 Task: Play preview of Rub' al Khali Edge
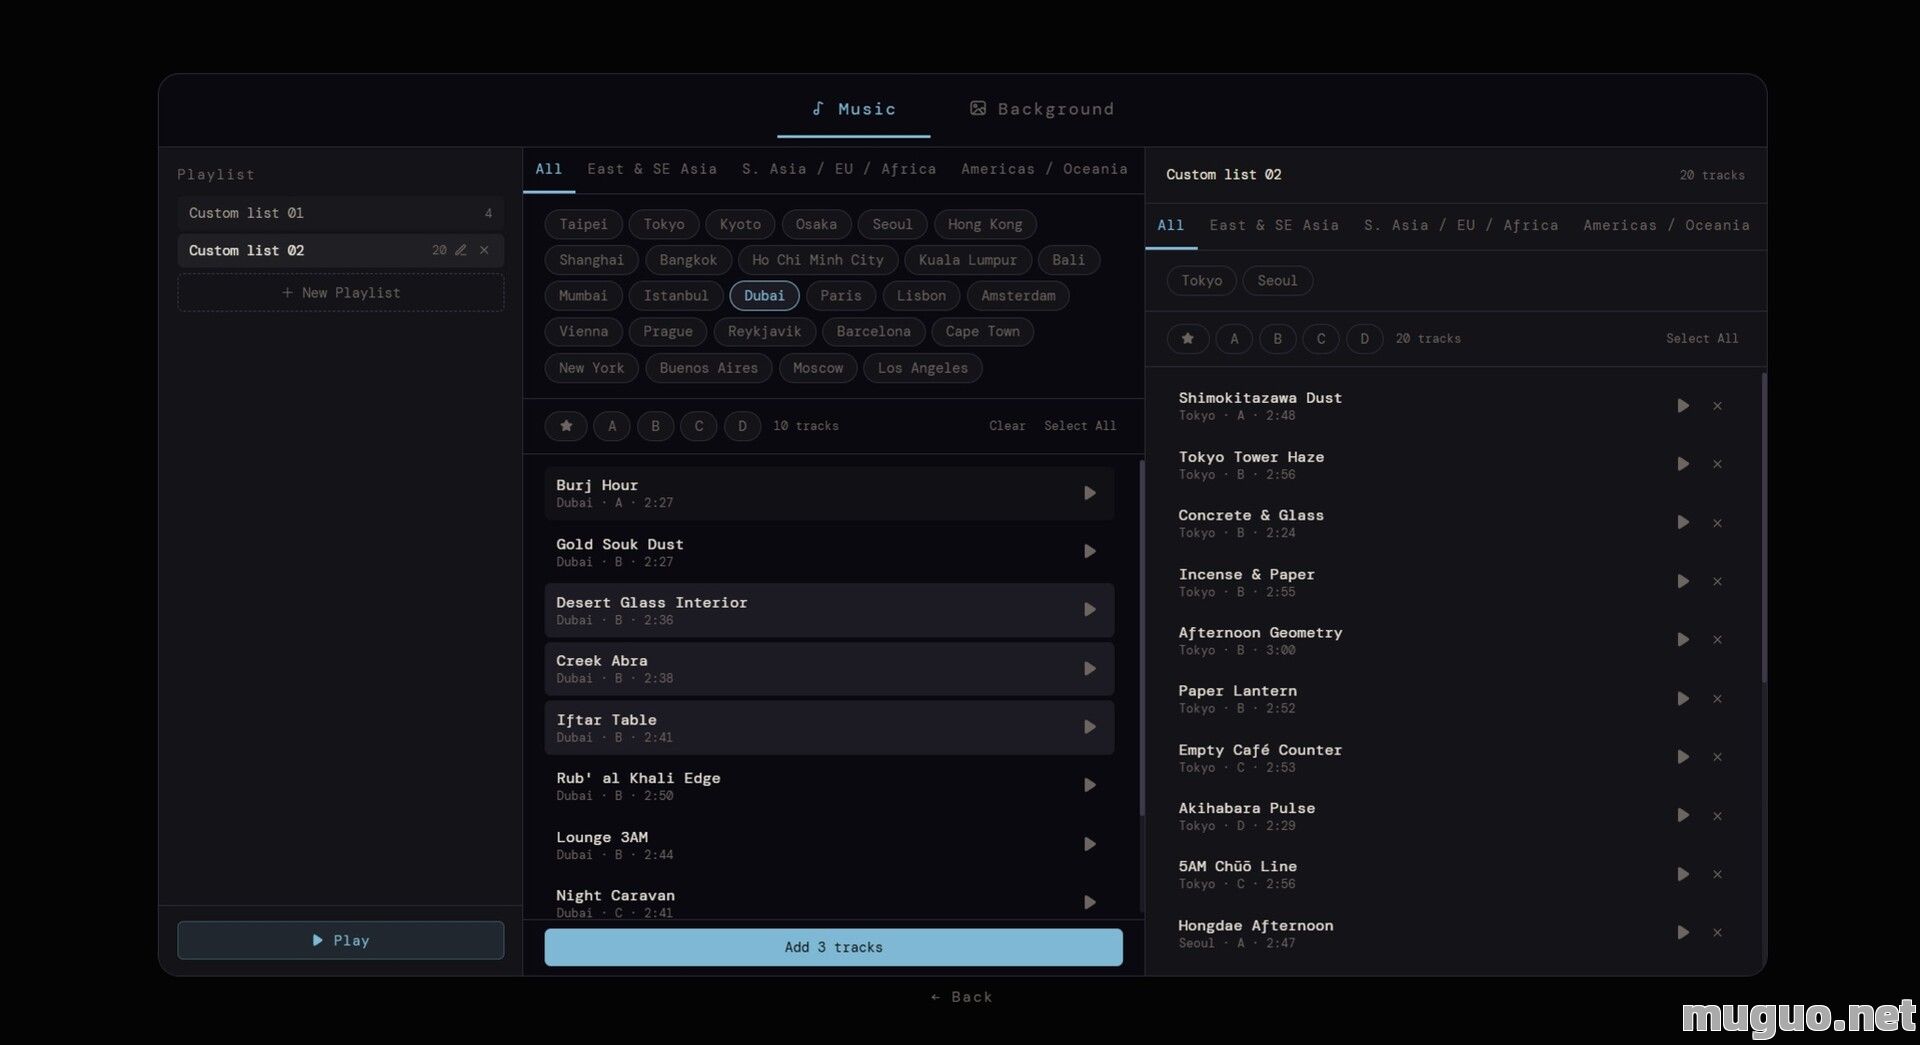(x=1089, y=785)
